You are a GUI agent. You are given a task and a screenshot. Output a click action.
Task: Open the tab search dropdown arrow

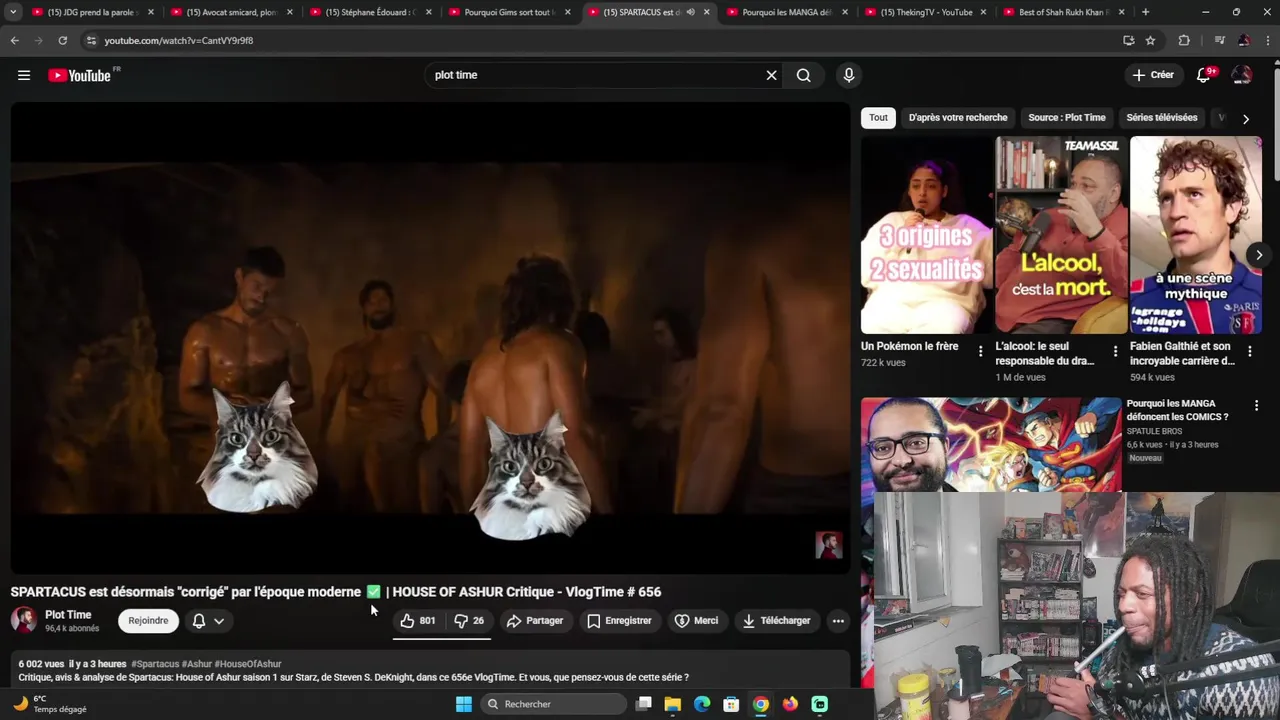pyautogui.click(x=12, y=12)
